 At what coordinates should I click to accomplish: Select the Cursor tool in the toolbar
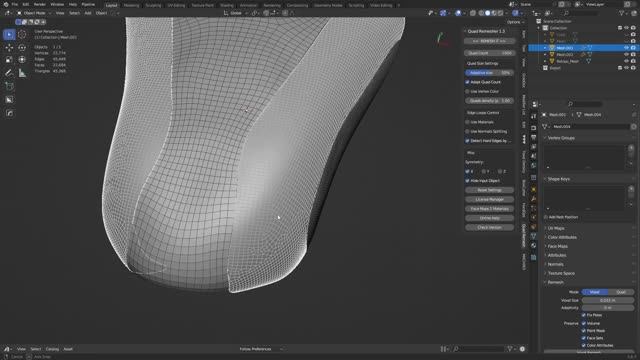22,35
